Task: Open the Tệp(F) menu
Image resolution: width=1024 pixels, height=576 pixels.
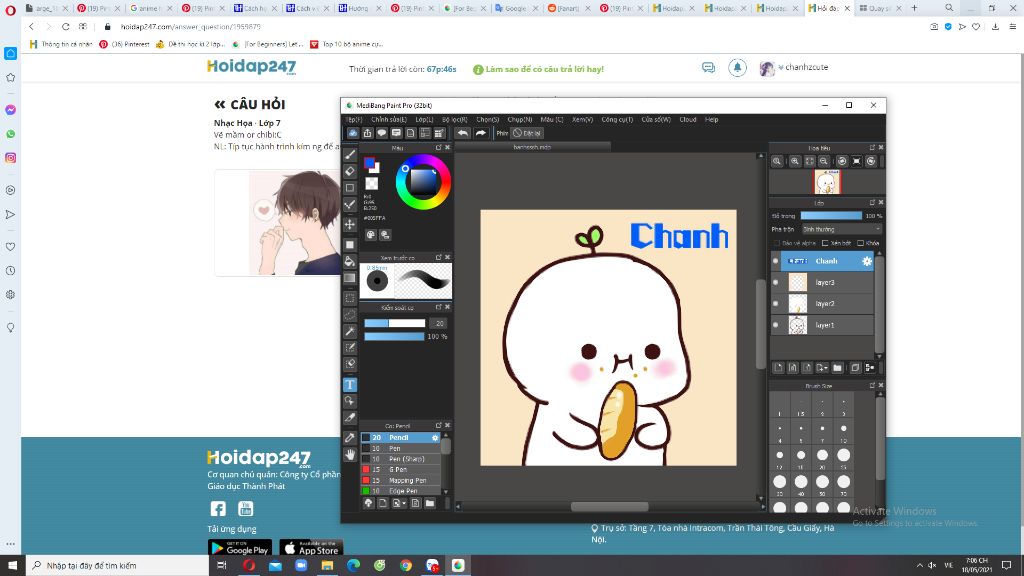Action: (x=353, y=120)
